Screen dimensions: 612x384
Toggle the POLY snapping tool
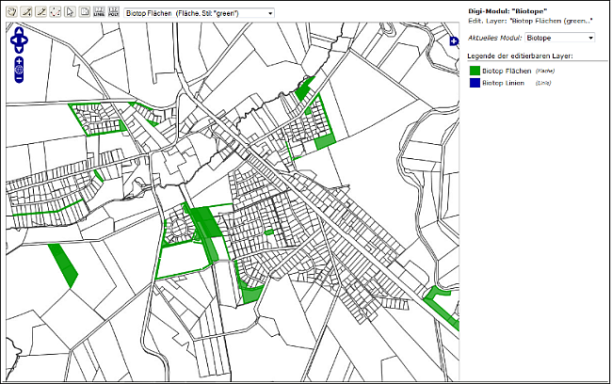pyautogui.click(x=113, y=12)
